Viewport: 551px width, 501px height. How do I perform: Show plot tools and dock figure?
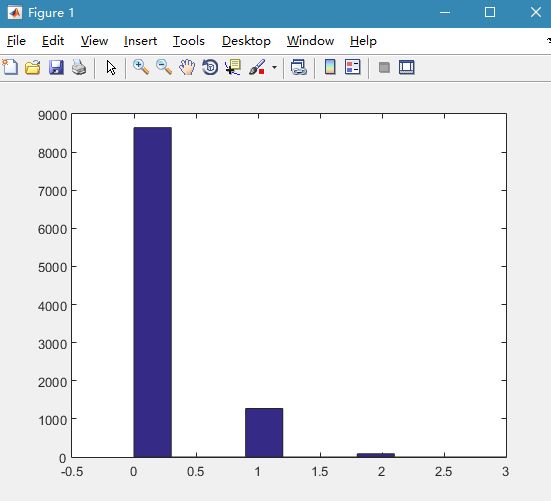pos(407,67)
